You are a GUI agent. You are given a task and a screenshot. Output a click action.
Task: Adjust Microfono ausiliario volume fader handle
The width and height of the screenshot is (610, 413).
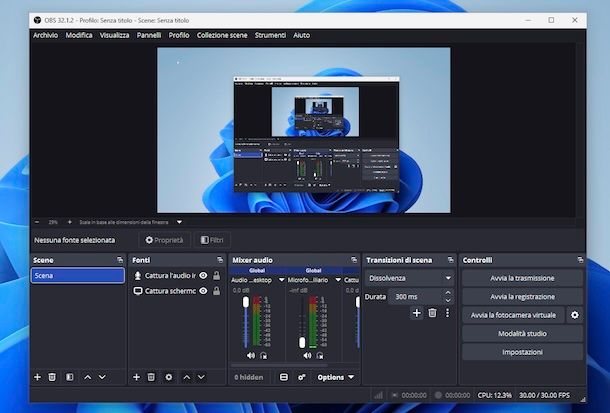(x=302, y=343)
